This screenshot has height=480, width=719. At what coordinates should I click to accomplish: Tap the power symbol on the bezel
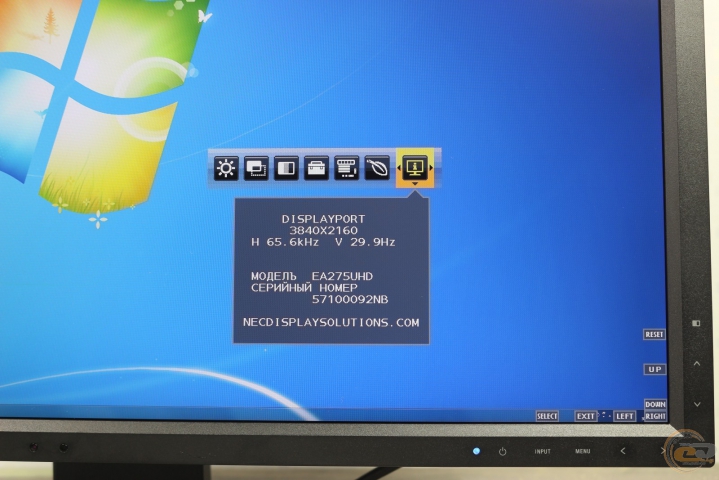point(503,452)
